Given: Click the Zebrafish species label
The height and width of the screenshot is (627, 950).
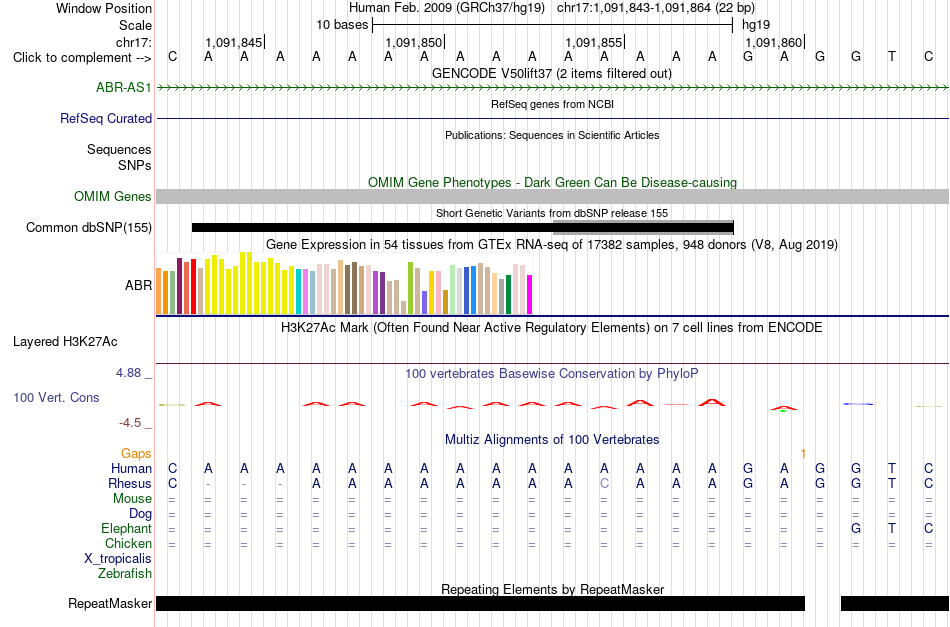Looking at the screenshot, I should pyautogui.click(x=125, y=573).
